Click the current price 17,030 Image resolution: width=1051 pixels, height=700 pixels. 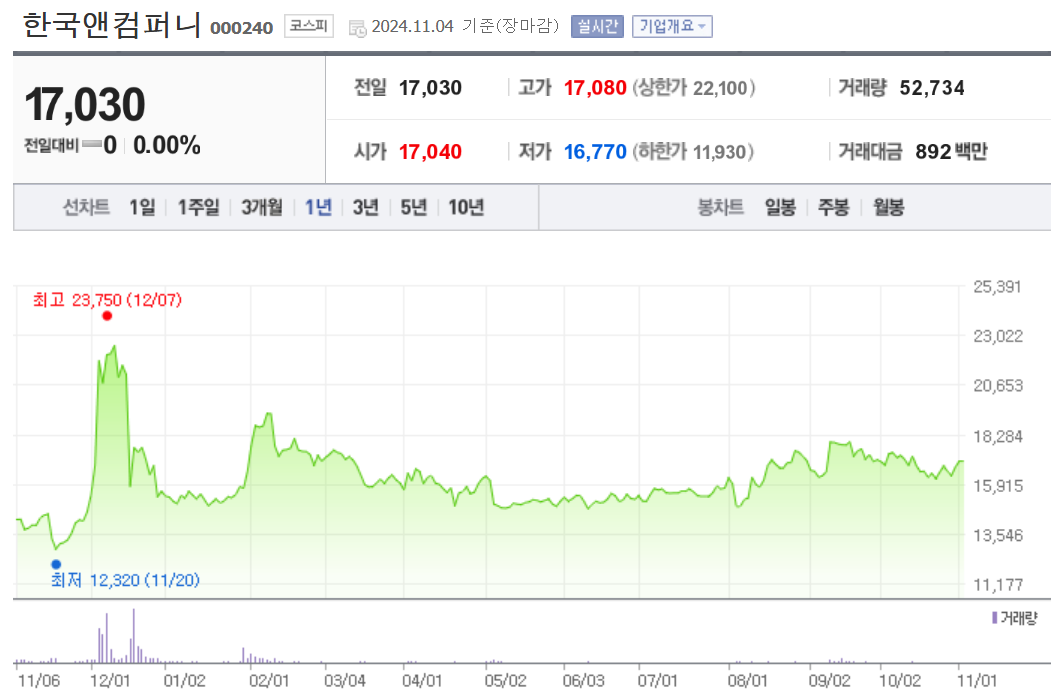[x=85, y=105]
